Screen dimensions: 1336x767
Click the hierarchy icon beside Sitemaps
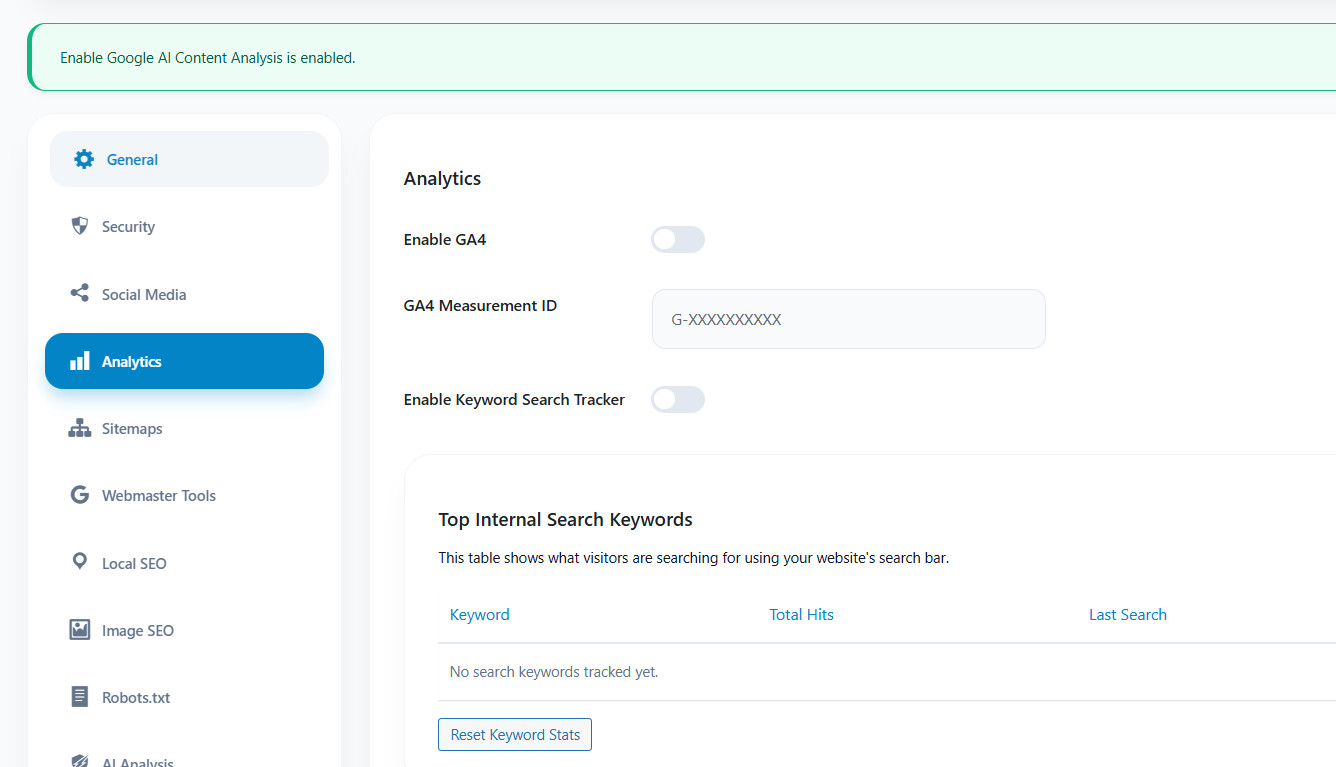80,428
